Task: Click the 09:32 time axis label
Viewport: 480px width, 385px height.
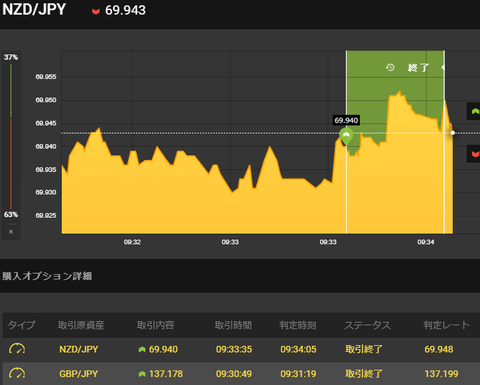Action: [x=132, y=242]
